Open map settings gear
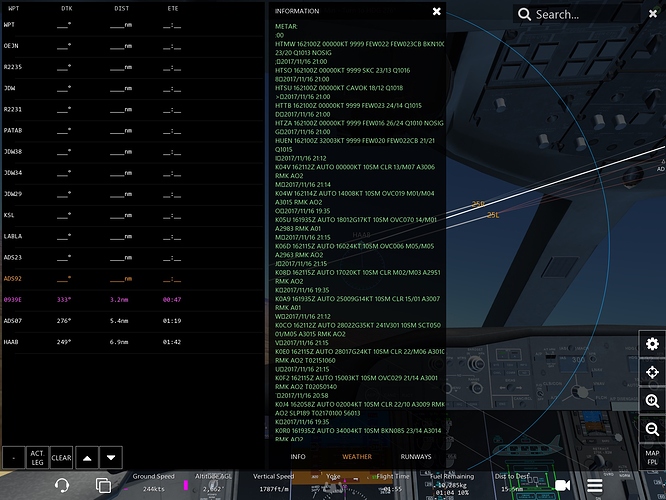The image size is (666, 500). (652, 343)
